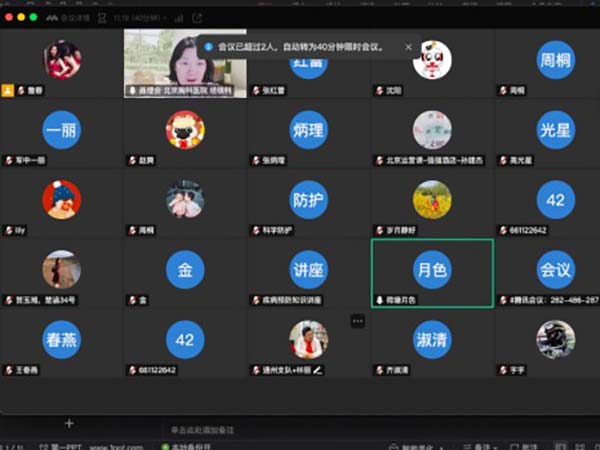Image resolution: width=600 pixels, height=450 pixels.
Task: Click the 金 participant avatar
Action: click(184, 269)
